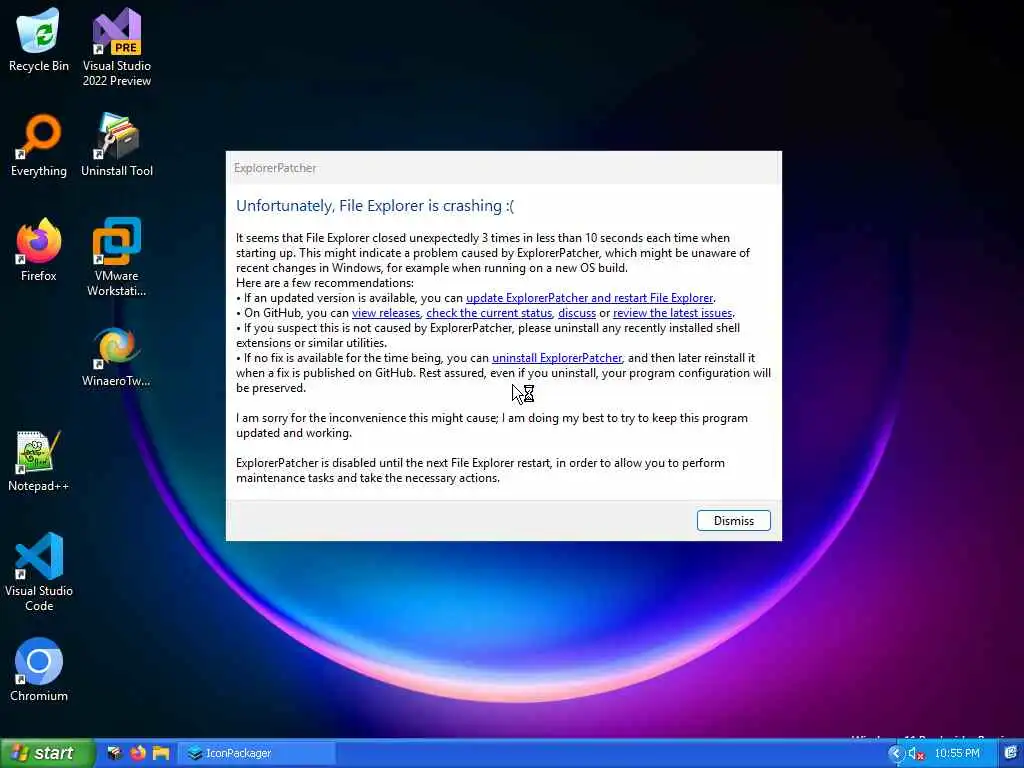This screenshot has width=1024, height=768.
Task: Select the Visual Studio Code desktop icon
Action: click(x=39, y=572)
